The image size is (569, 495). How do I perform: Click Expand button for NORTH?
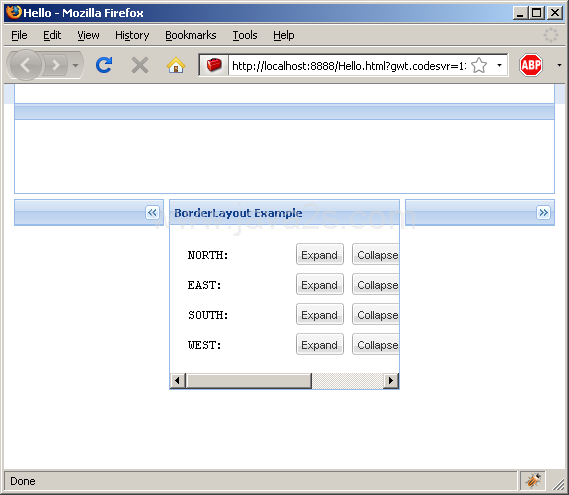tap(320, 255)
